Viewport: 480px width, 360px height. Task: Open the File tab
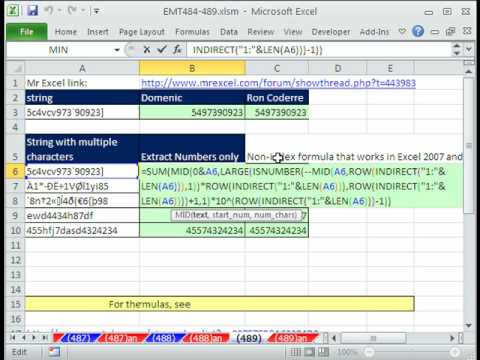click(x=27, y=32)
